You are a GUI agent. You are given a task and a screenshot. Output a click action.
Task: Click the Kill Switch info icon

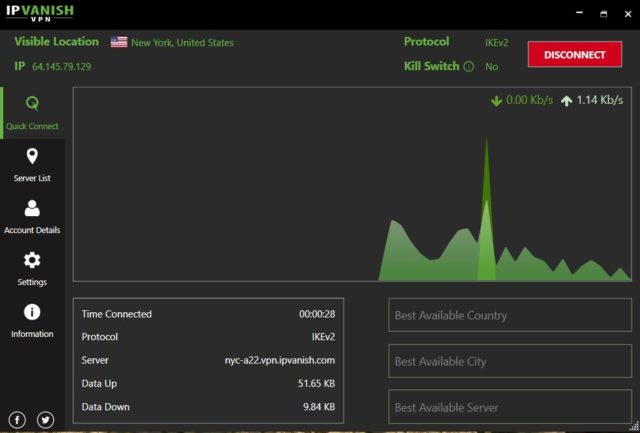coord(469,66)
